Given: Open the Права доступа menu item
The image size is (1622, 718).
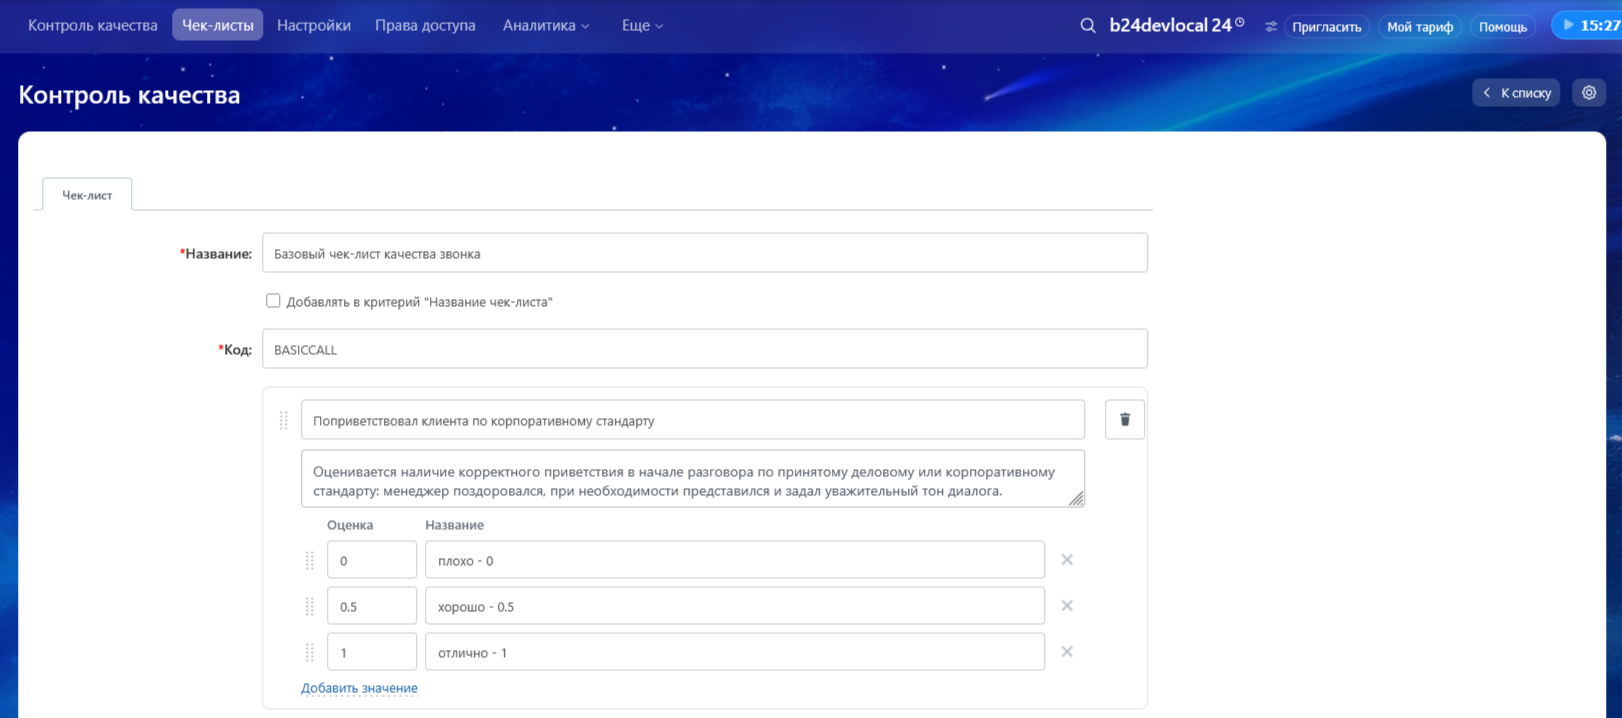Looking at the screenshot, I should [x=425, y=26].
